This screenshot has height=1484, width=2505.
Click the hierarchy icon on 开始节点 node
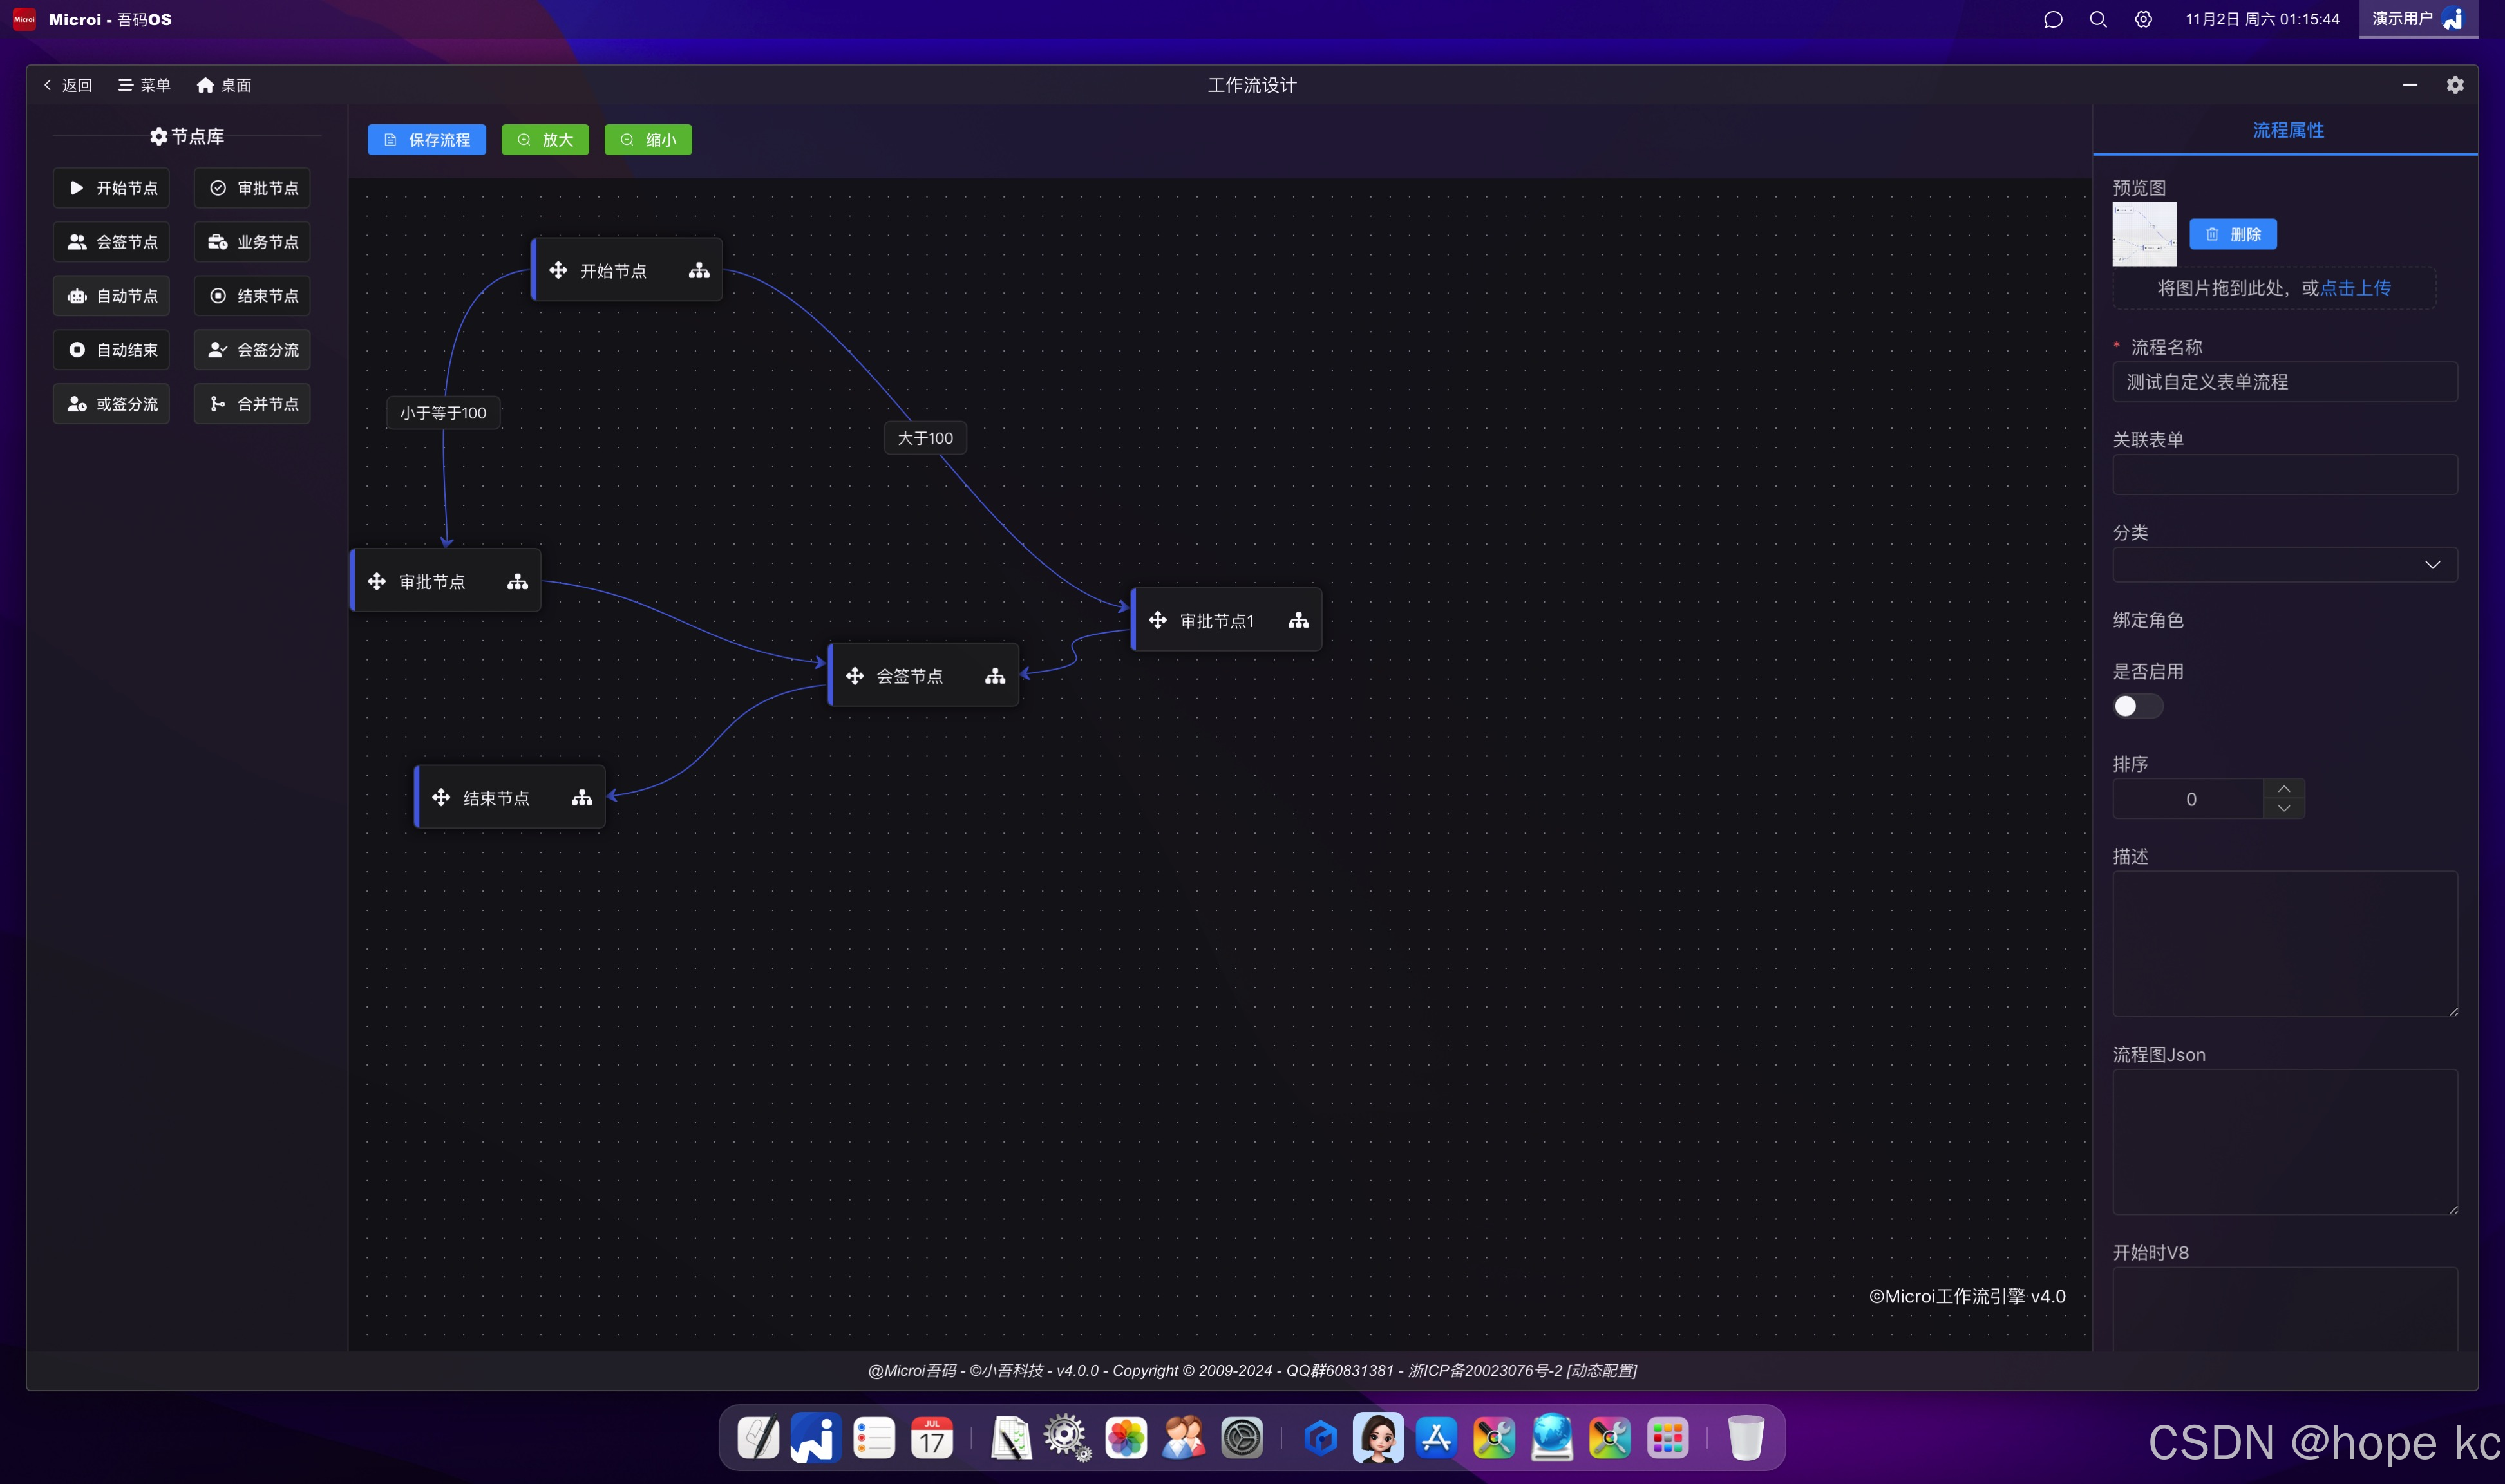click(699, 271)
